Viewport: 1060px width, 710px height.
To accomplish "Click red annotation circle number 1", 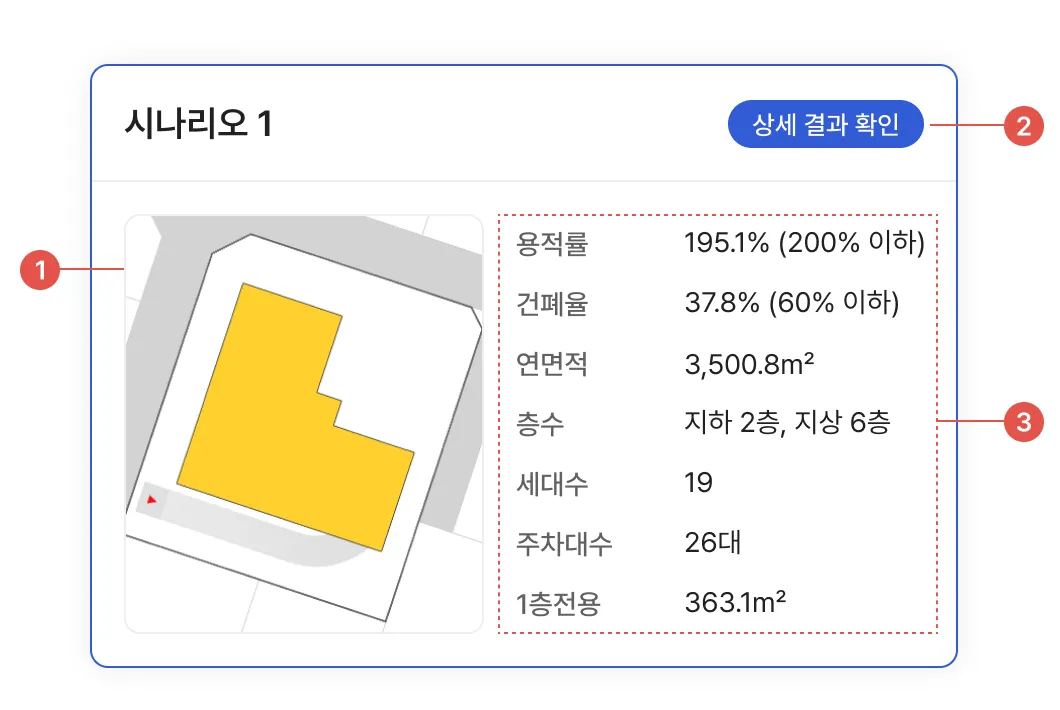I will coord(40,270).
